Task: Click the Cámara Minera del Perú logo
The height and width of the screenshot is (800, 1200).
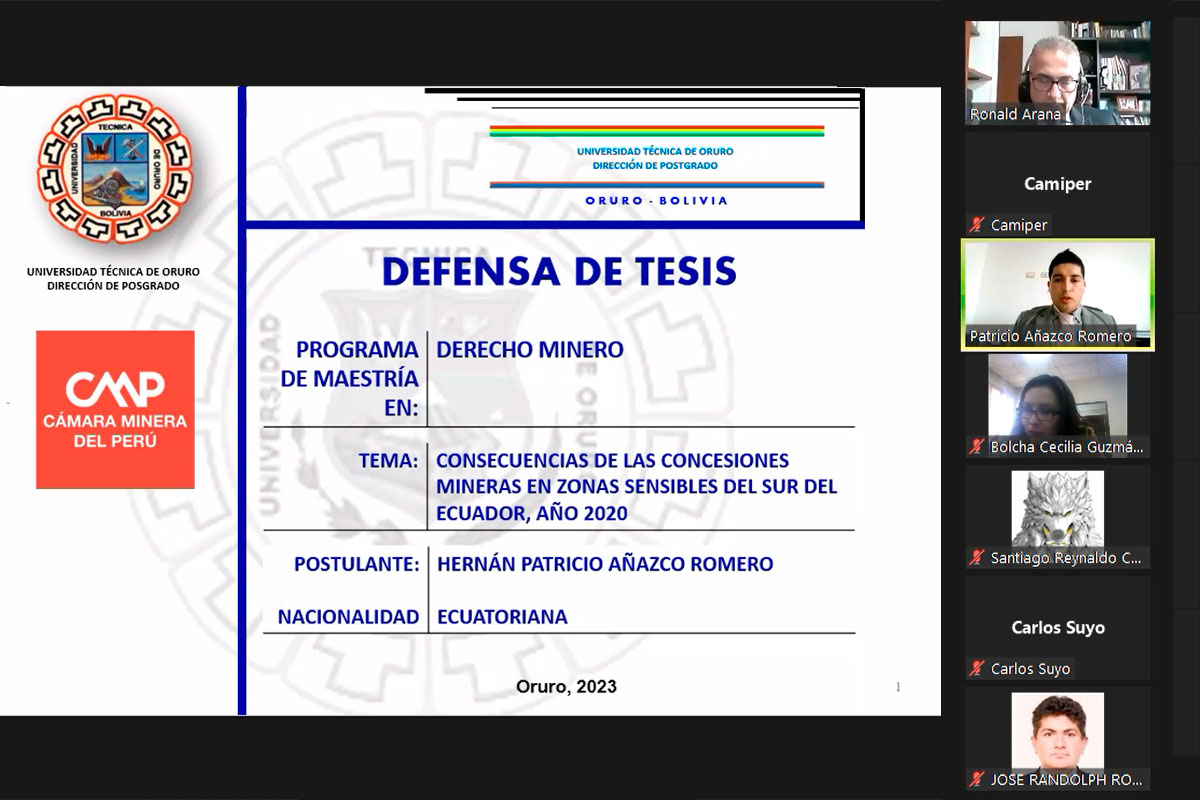Action: tap(115, 410)
